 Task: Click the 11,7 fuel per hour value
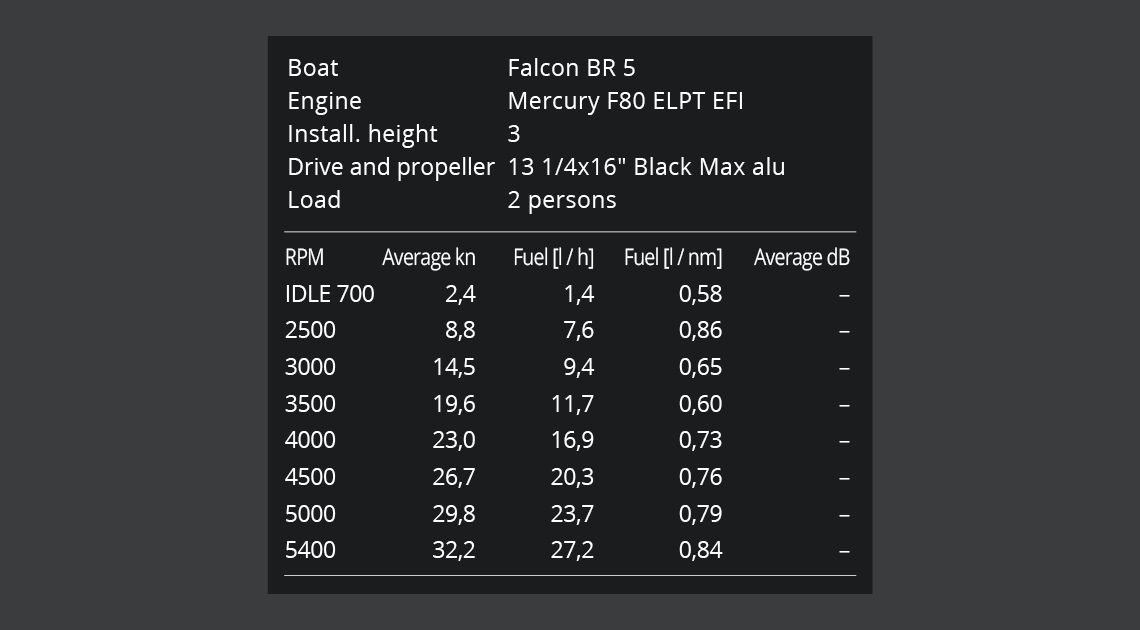[x=572, y=403]
